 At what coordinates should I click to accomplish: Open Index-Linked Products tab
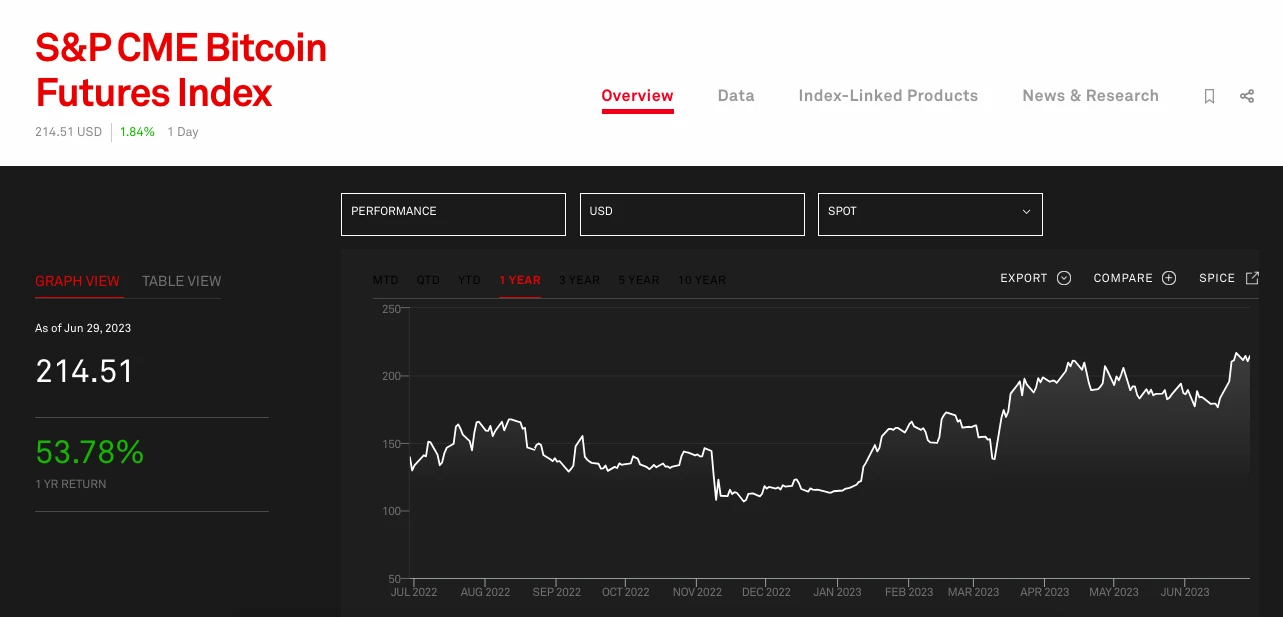[x=888, y=96]
